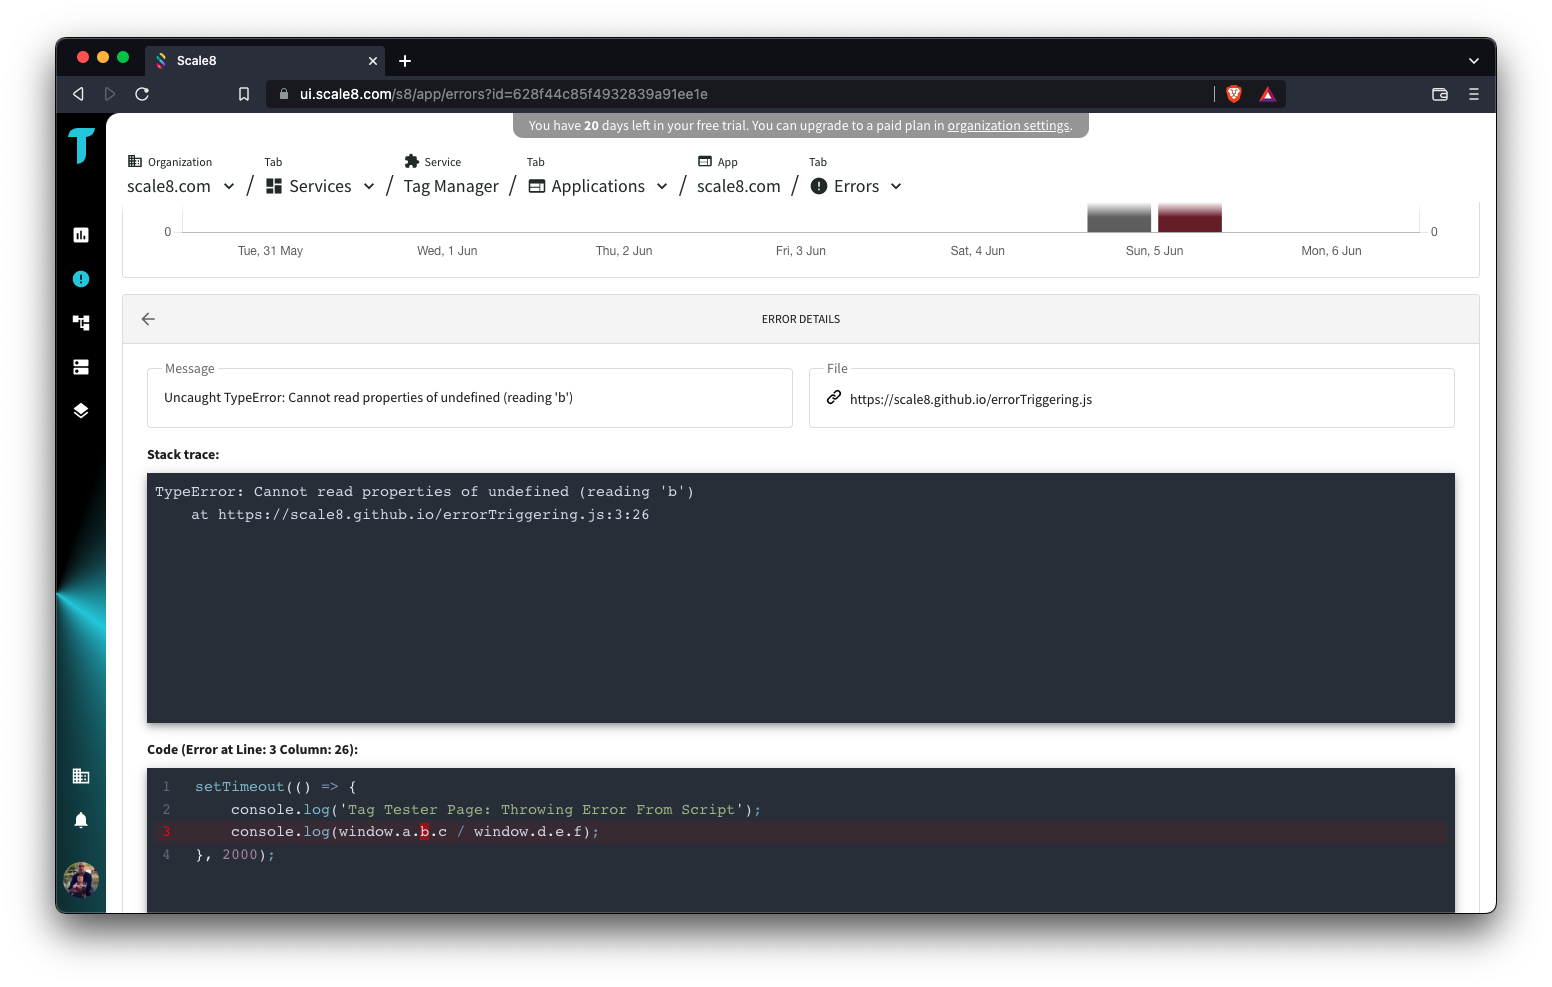
Task: Open the tag tree icon in sidebar
Action: point(81,323)
